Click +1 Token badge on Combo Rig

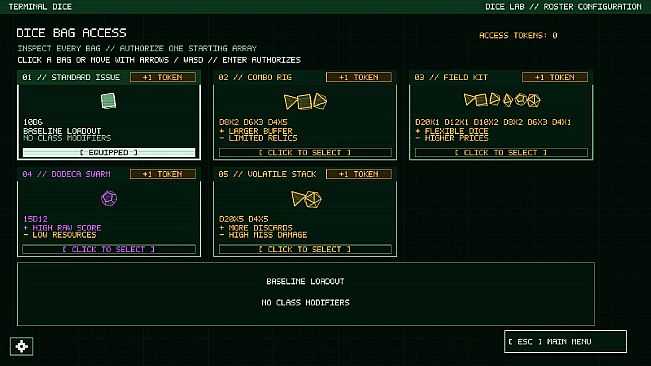[359, 77]
